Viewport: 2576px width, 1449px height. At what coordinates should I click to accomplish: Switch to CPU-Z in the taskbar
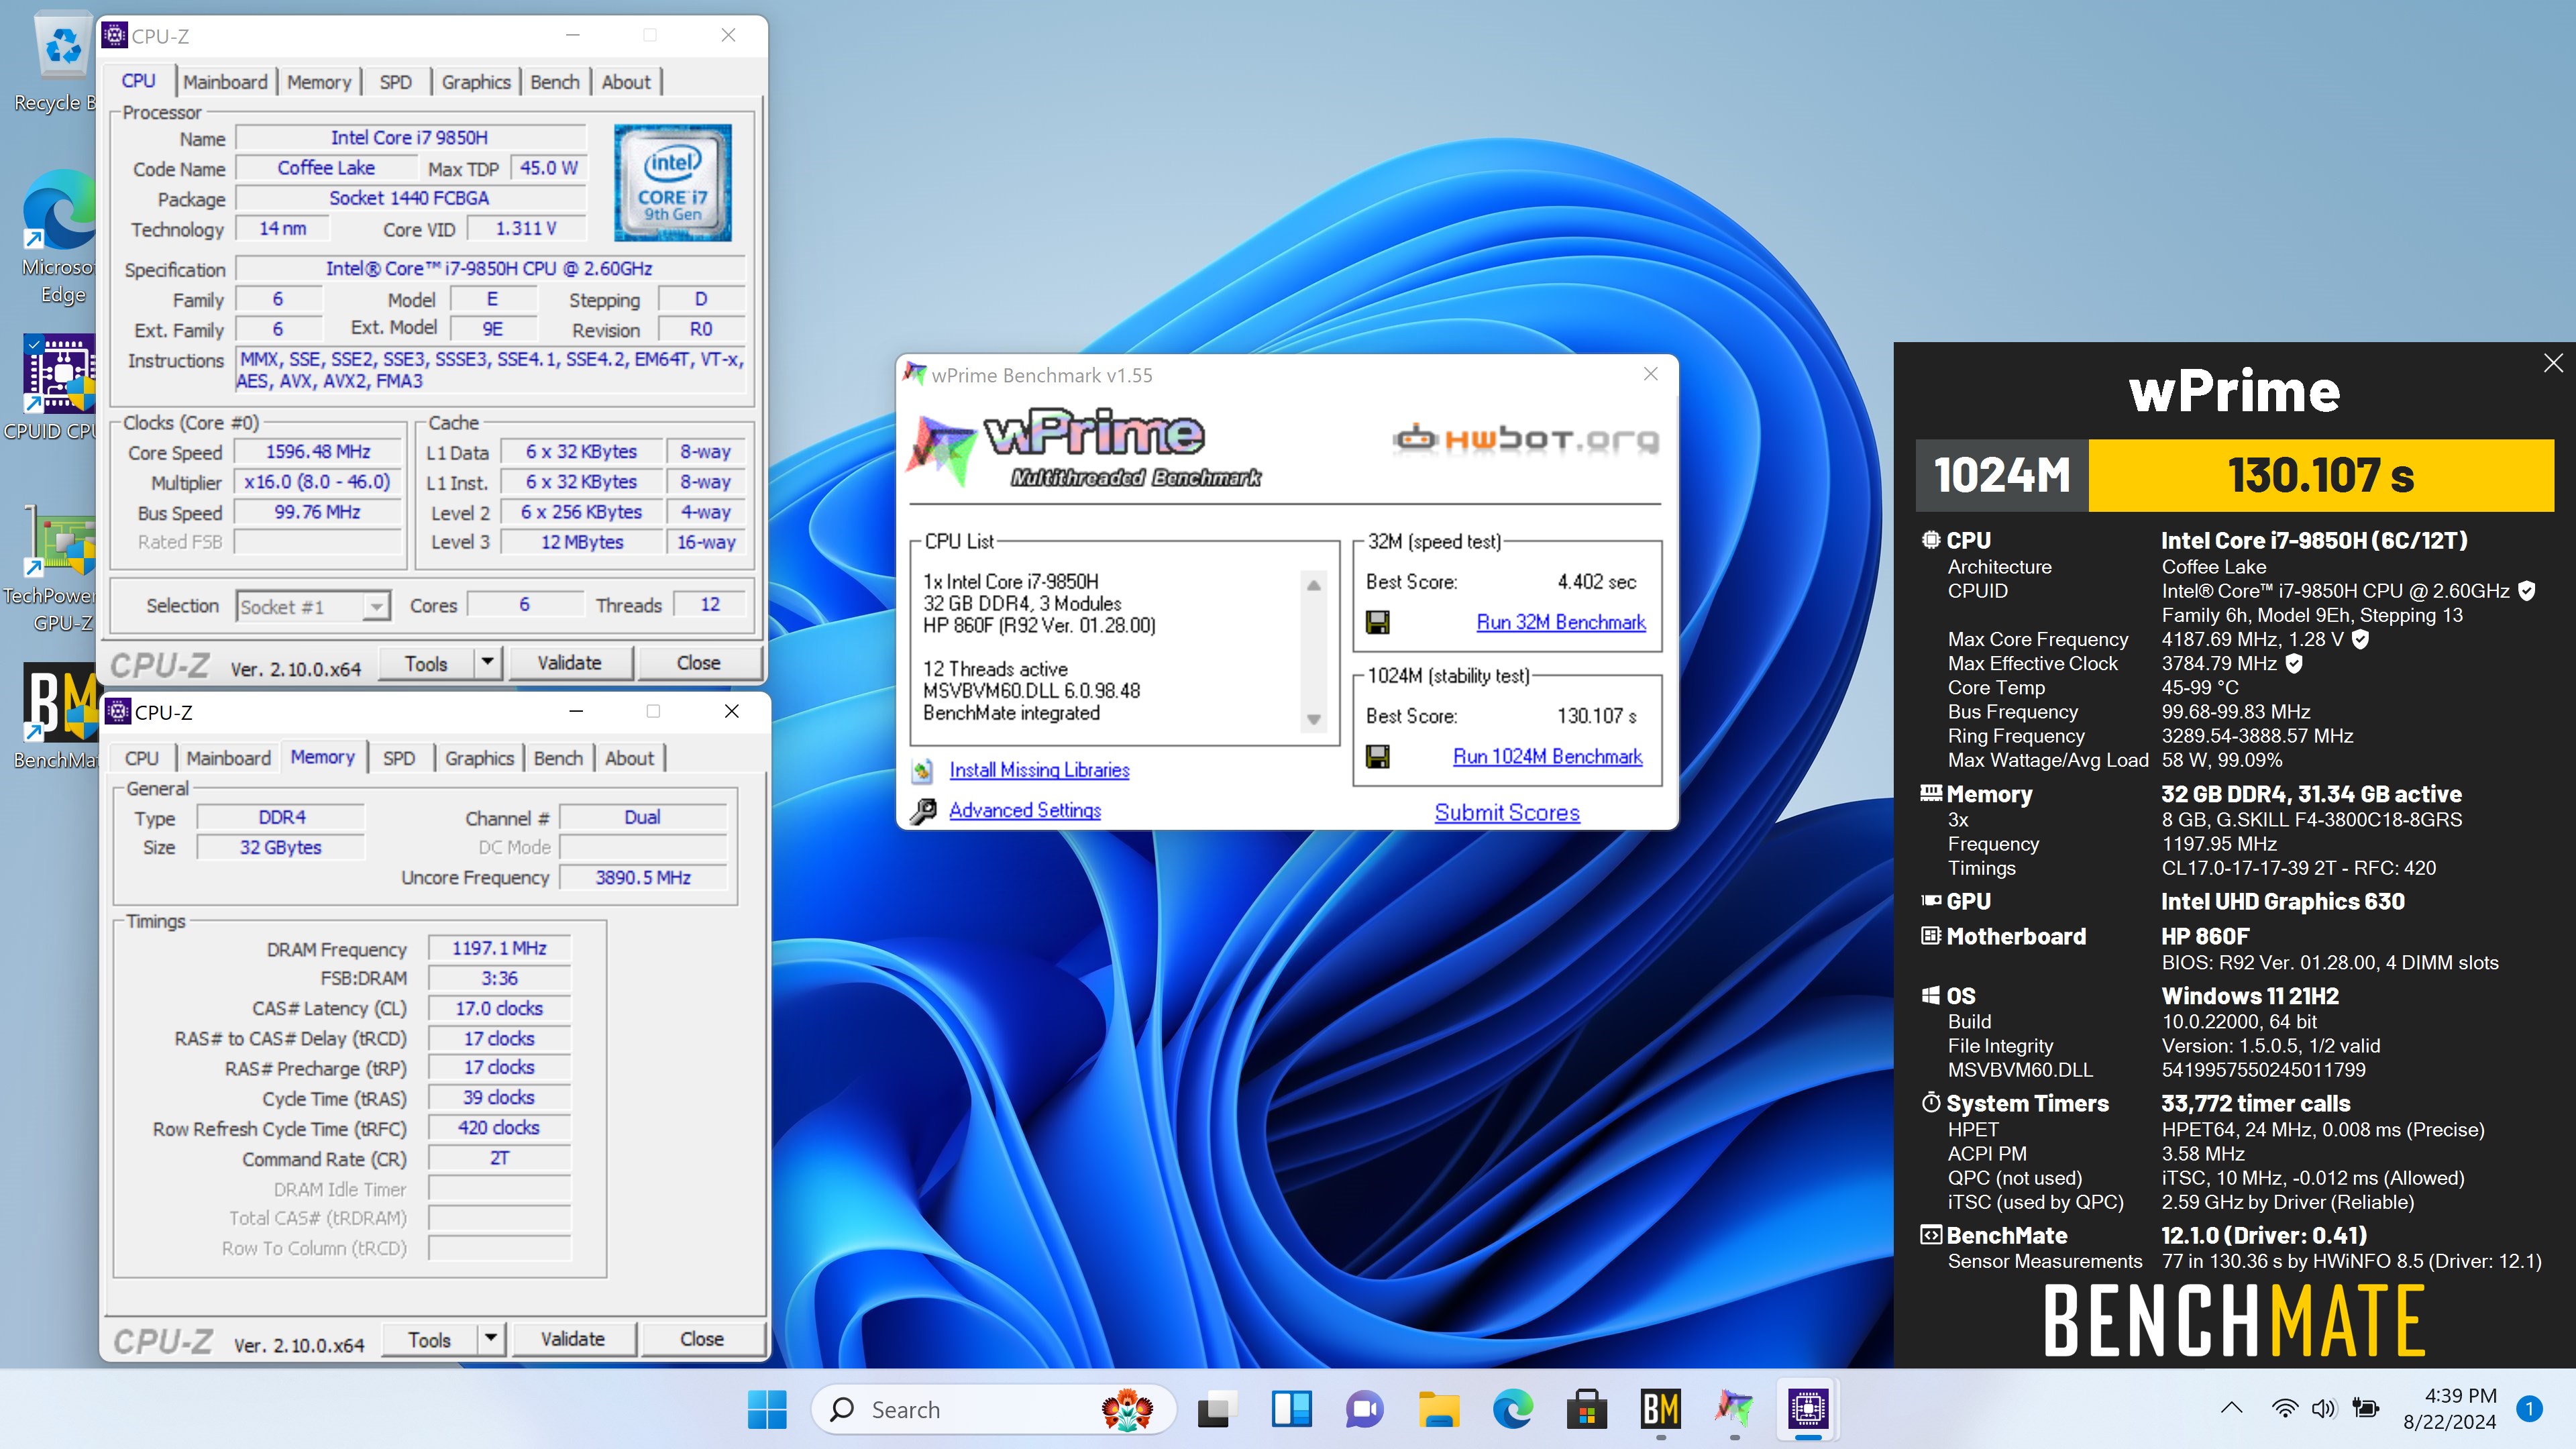[x=1808, y=1409]
